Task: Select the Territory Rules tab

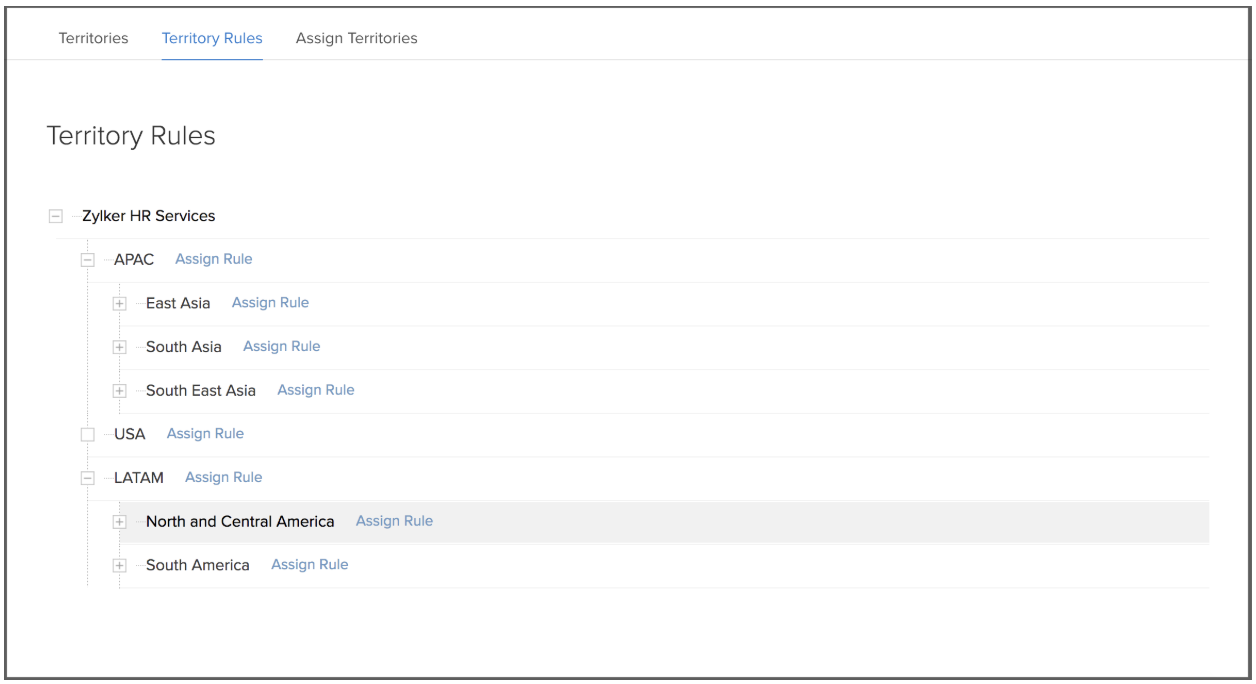Action: click(212, 38)
